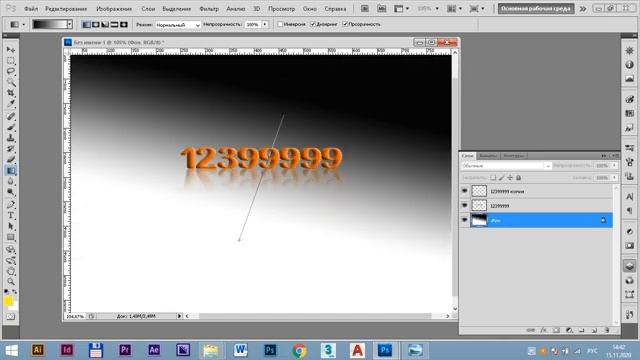Delete layer using trash icon

(x=607, y=330)
